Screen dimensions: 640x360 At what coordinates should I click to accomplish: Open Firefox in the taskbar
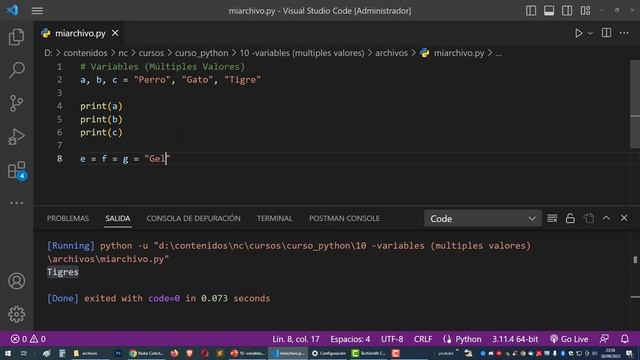(174, 353)
